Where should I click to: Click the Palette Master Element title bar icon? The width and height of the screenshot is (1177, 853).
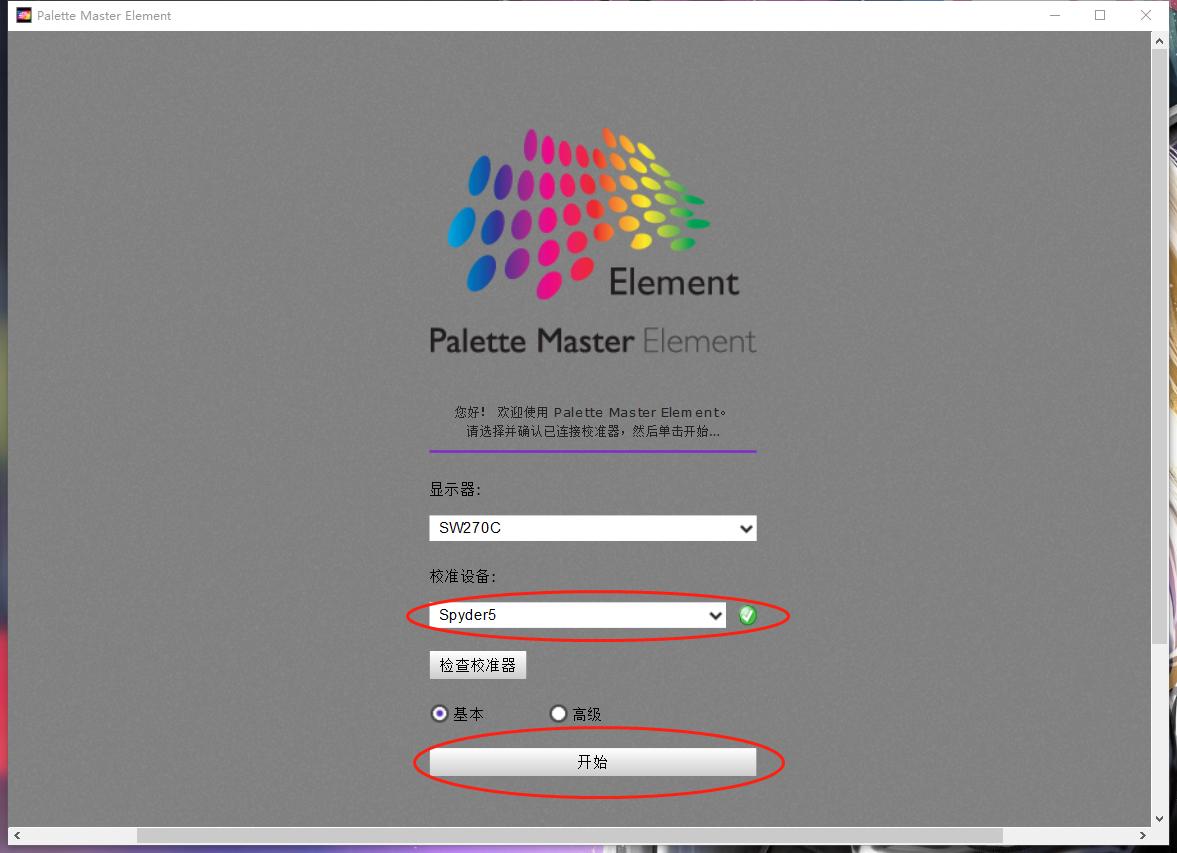[x=24, y=15]
